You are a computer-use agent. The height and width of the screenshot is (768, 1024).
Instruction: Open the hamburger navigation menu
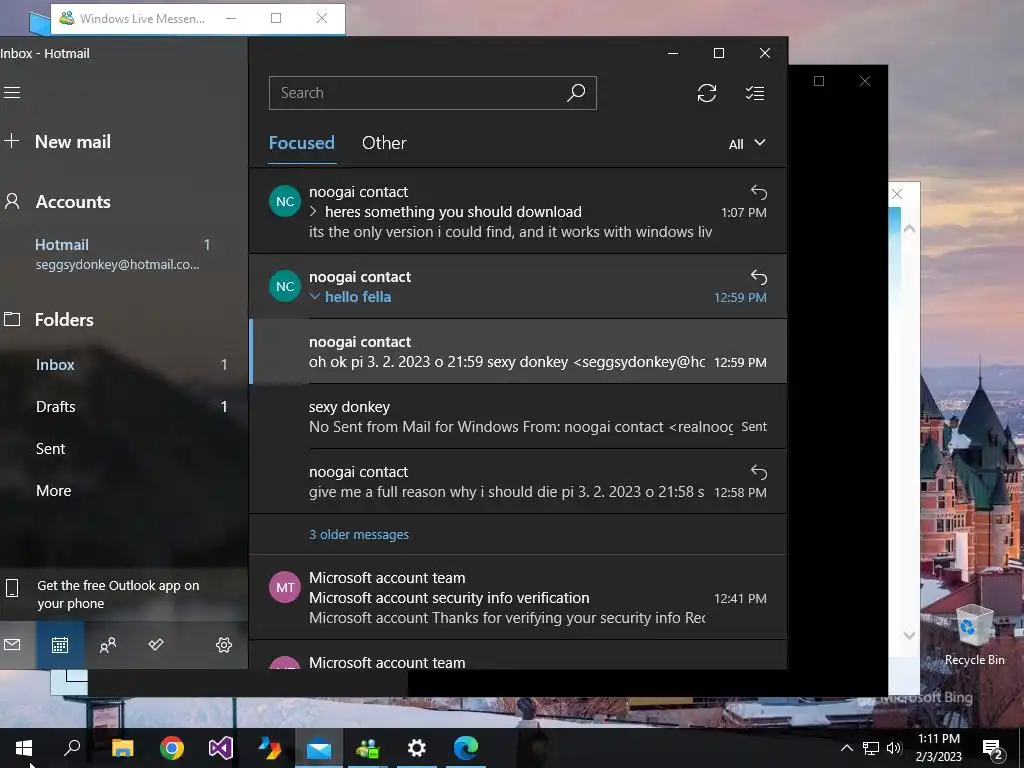(x=12, y=93)
